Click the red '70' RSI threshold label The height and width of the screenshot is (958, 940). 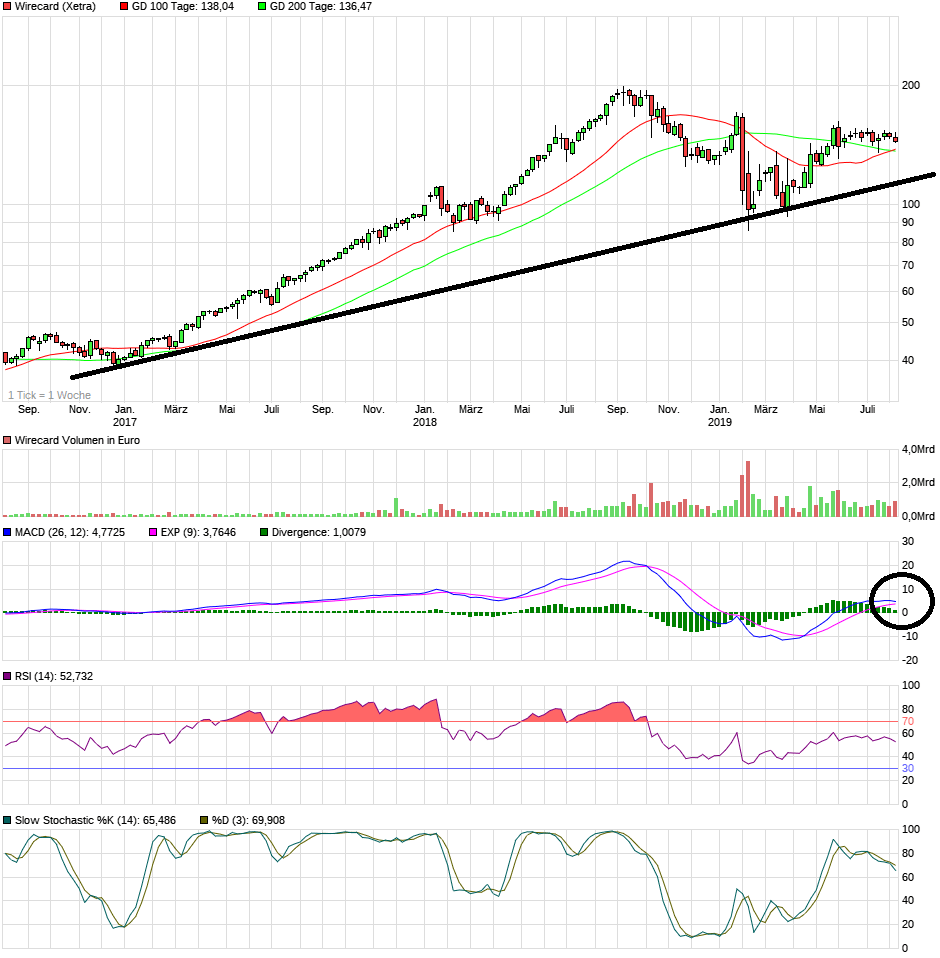coord(908,722)
